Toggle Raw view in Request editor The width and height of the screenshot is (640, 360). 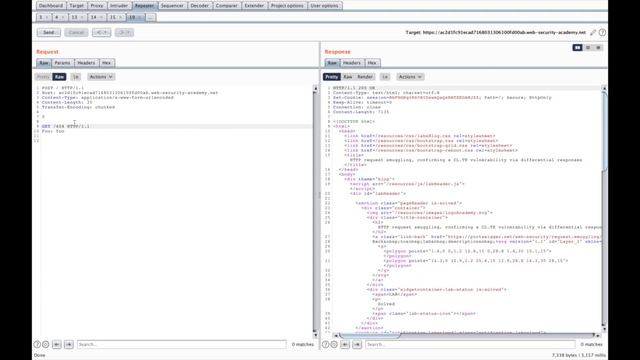[59, 77]
